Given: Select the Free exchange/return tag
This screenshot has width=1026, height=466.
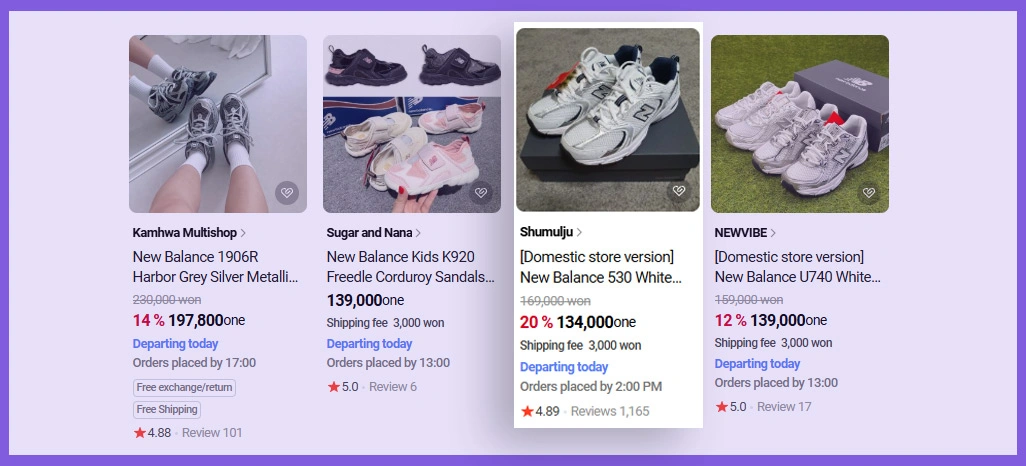Looking at the screenshot, I should tap(184, 387).
